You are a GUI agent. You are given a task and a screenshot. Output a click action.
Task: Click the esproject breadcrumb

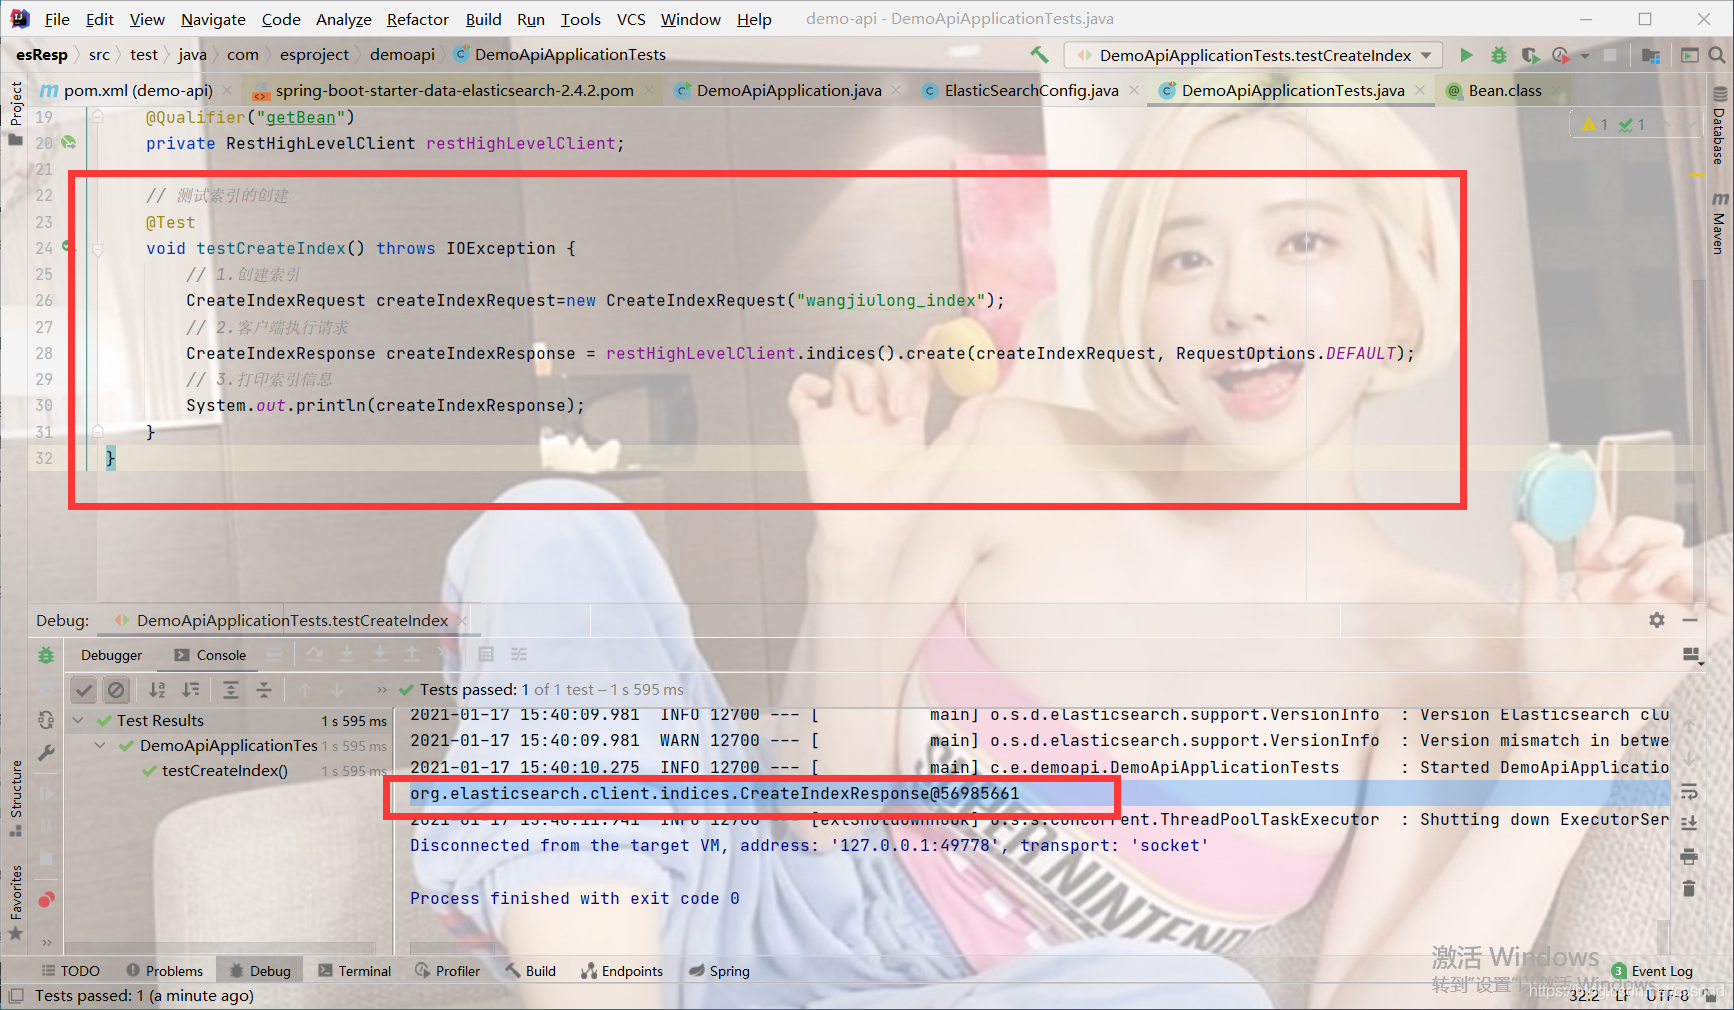click(314, 55)
